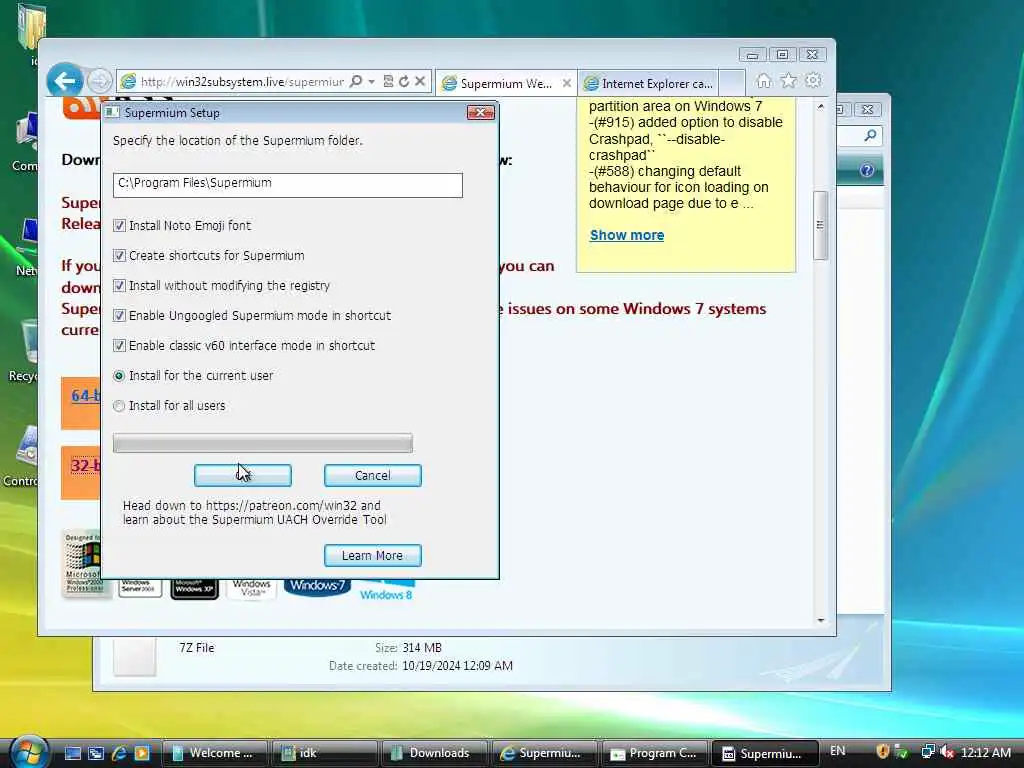Viewport: 1024px width, 768px height.
Task: Launch Internet Explorer from Quick Launch
Action: click(x=119, y=754)
